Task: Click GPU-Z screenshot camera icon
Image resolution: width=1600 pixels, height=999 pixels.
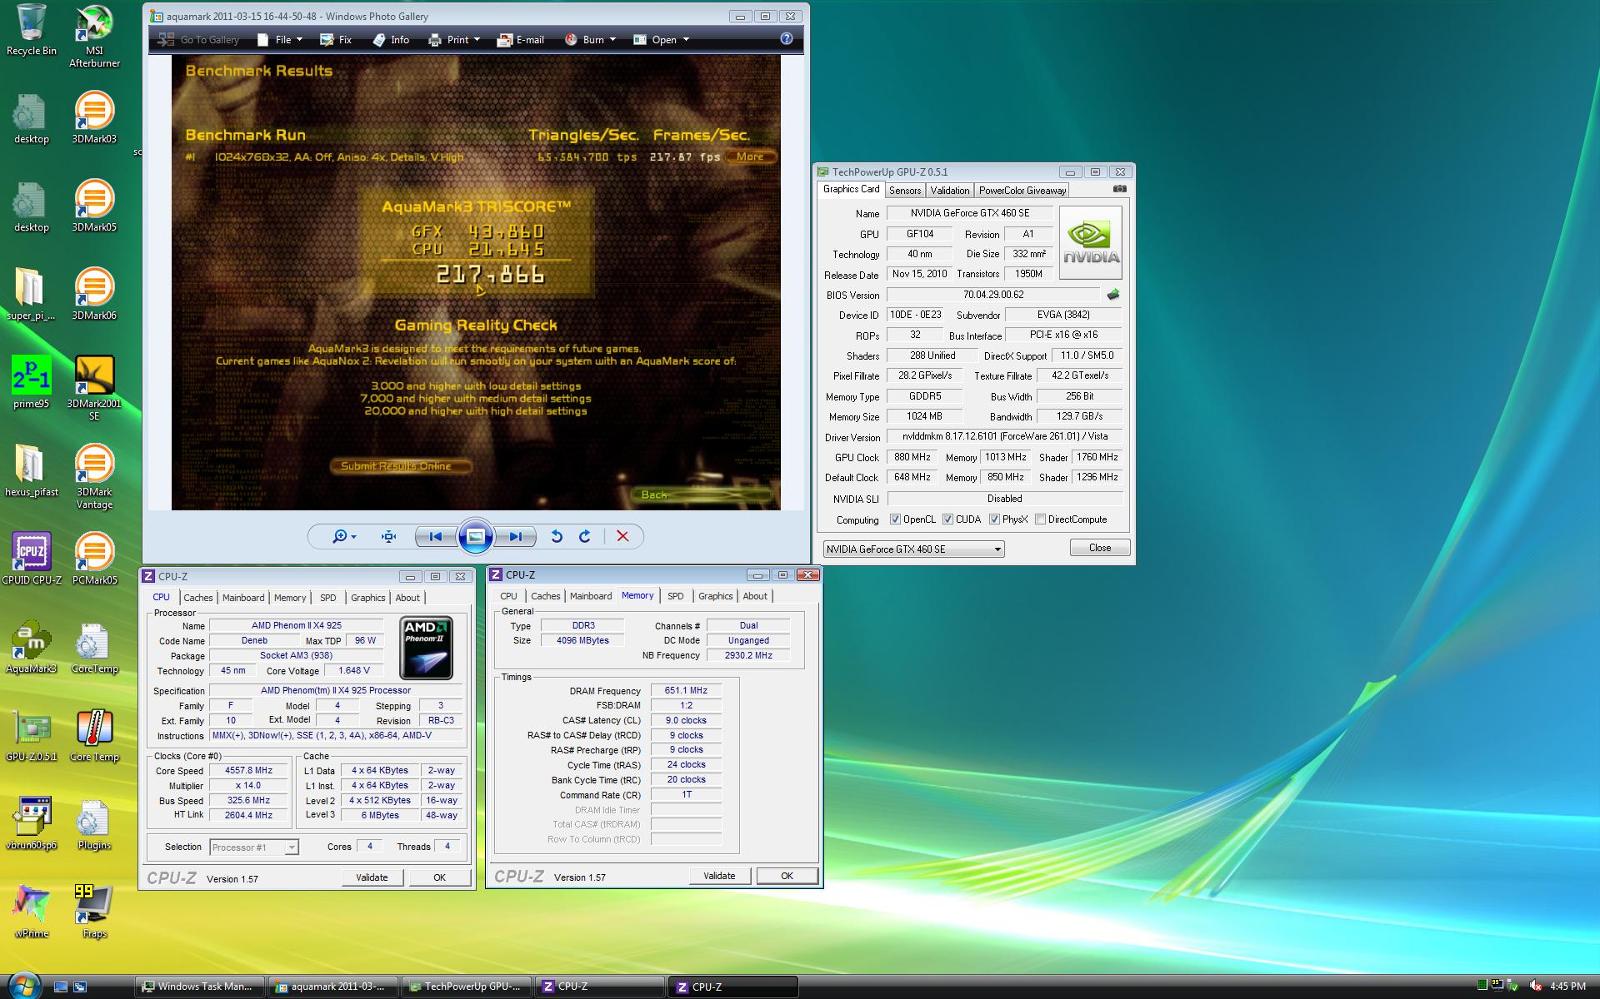Action: click(x=1120, y=188)
